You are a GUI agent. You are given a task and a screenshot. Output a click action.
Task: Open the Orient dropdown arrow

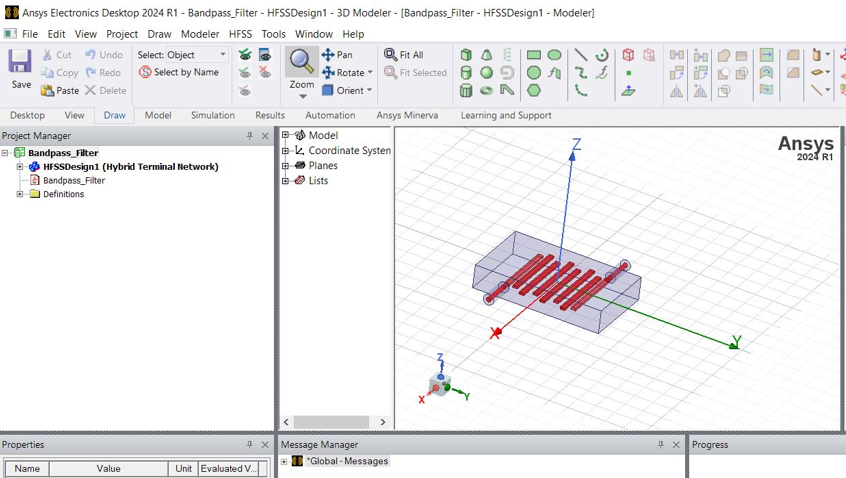370,91
